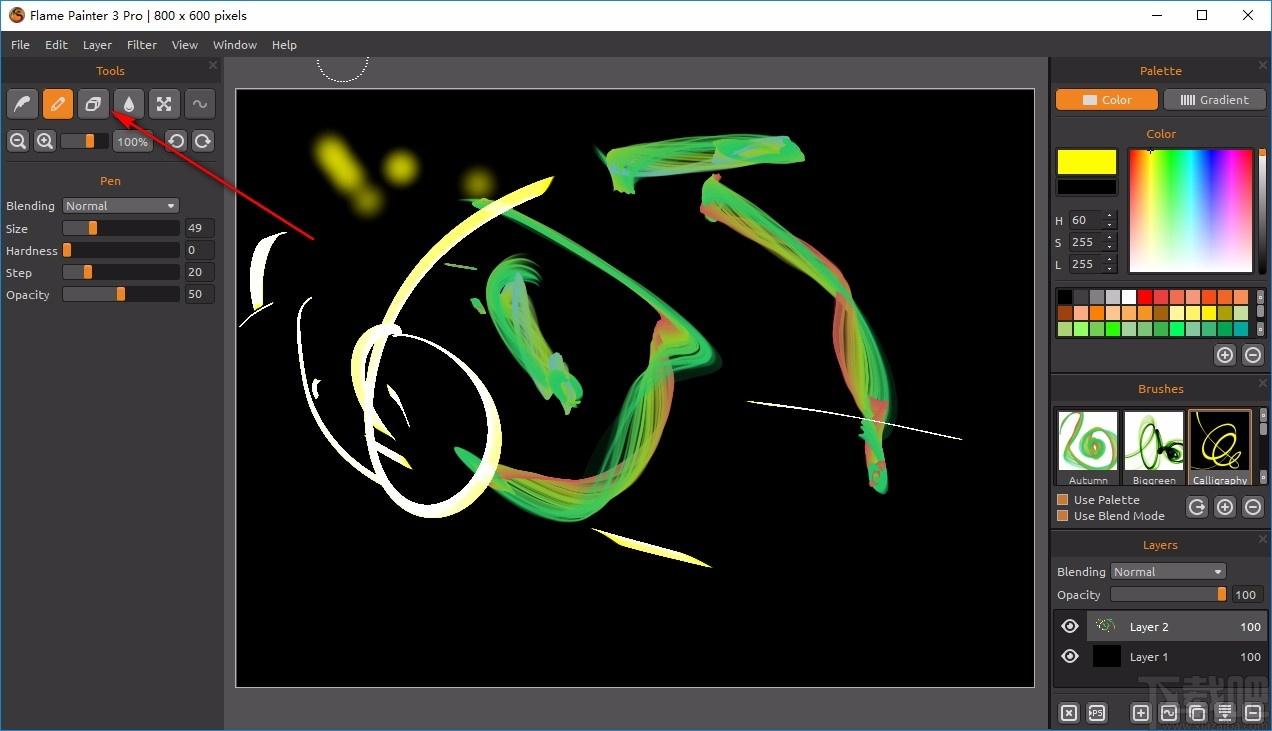This screenshot has width=1272, height=731.
Task: Toggle the Use Blend Mode checkbox
Action: tap(1063, 516)
